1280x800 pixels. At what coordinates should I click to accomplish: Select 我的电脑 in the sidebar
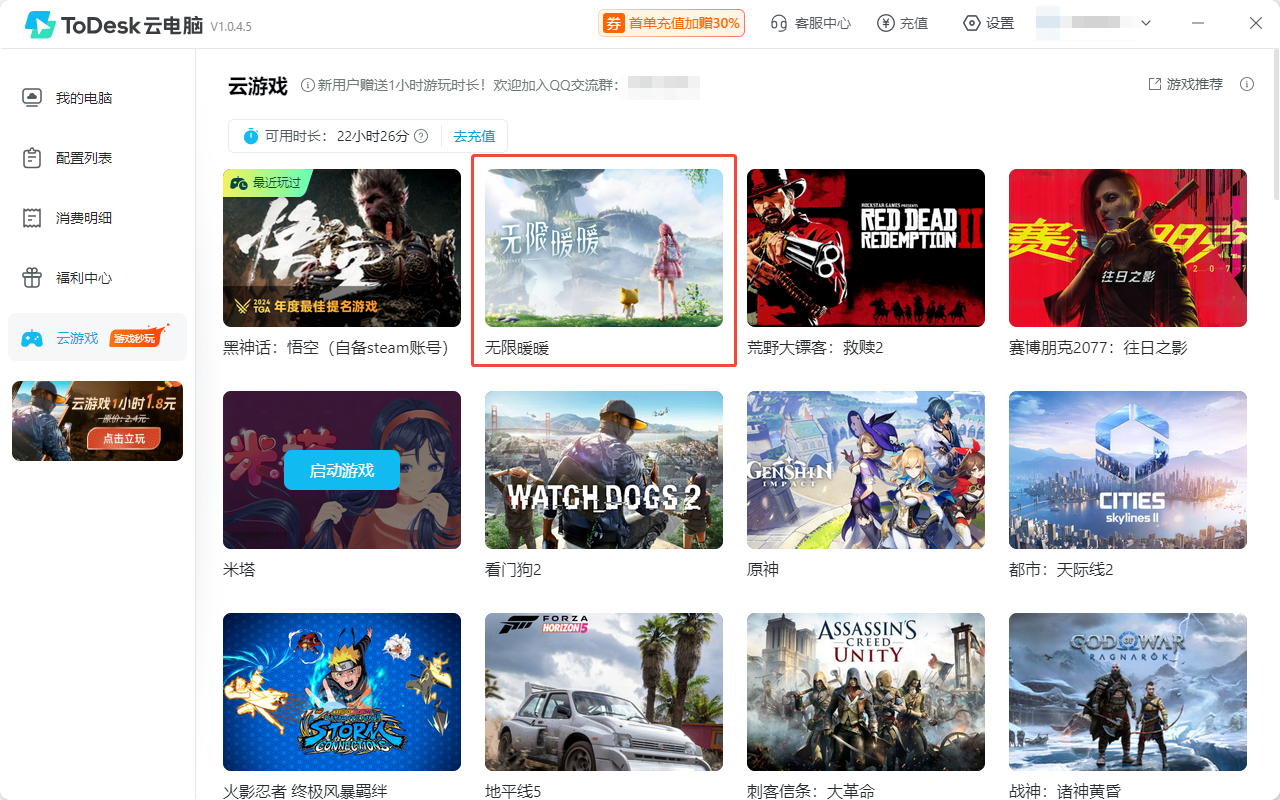click(x=97, y=98)
